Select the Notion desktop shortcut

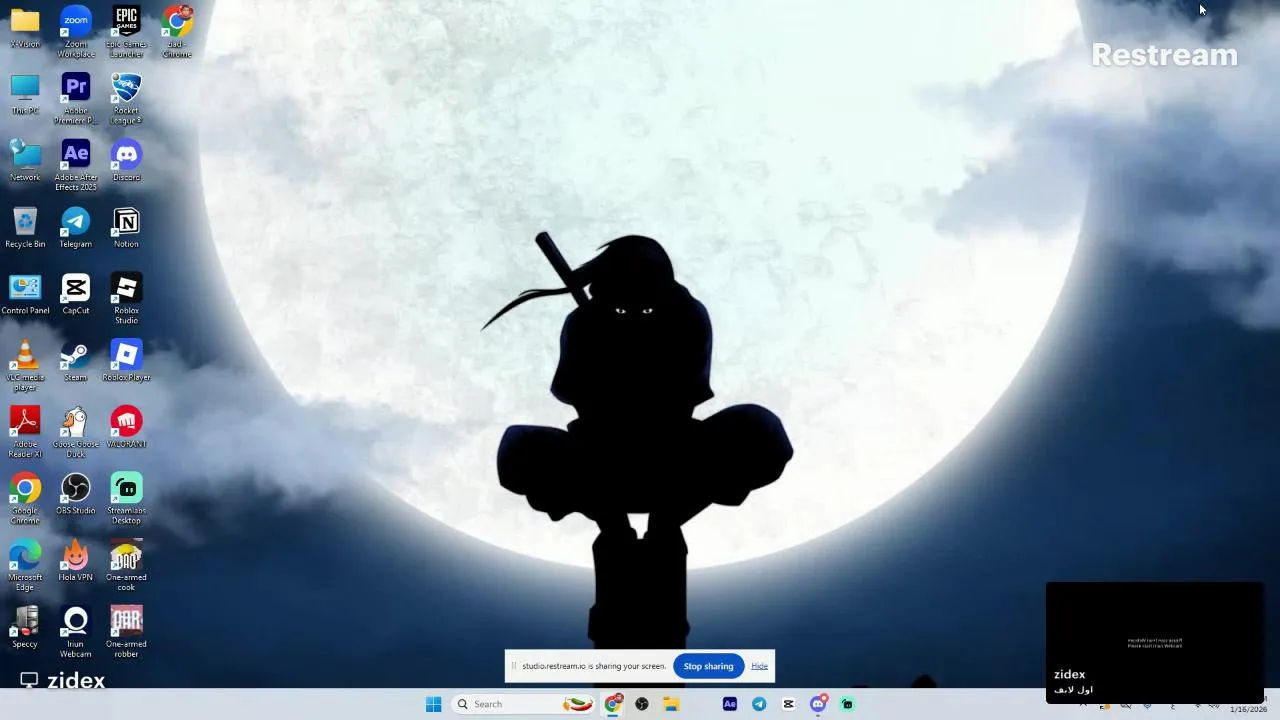pos(126,227)
